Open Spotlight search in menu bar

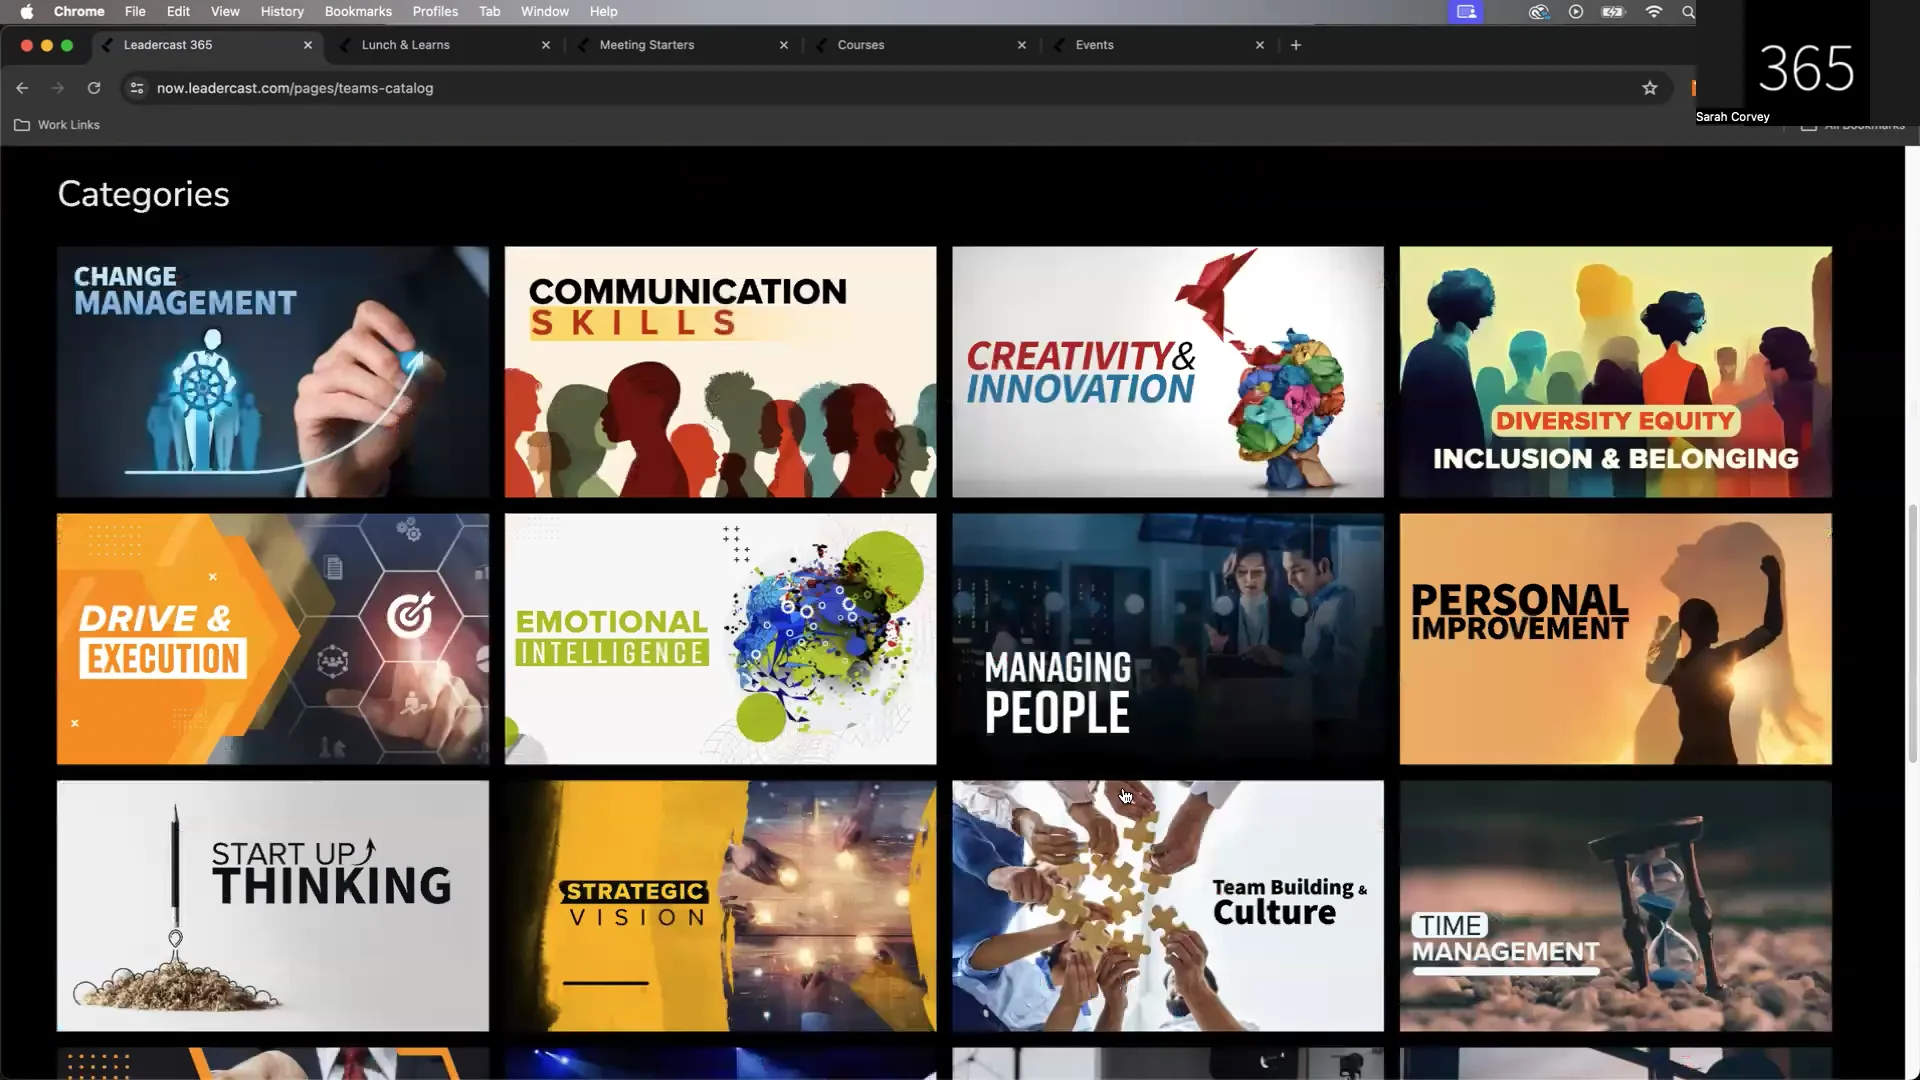[1688, 12]
